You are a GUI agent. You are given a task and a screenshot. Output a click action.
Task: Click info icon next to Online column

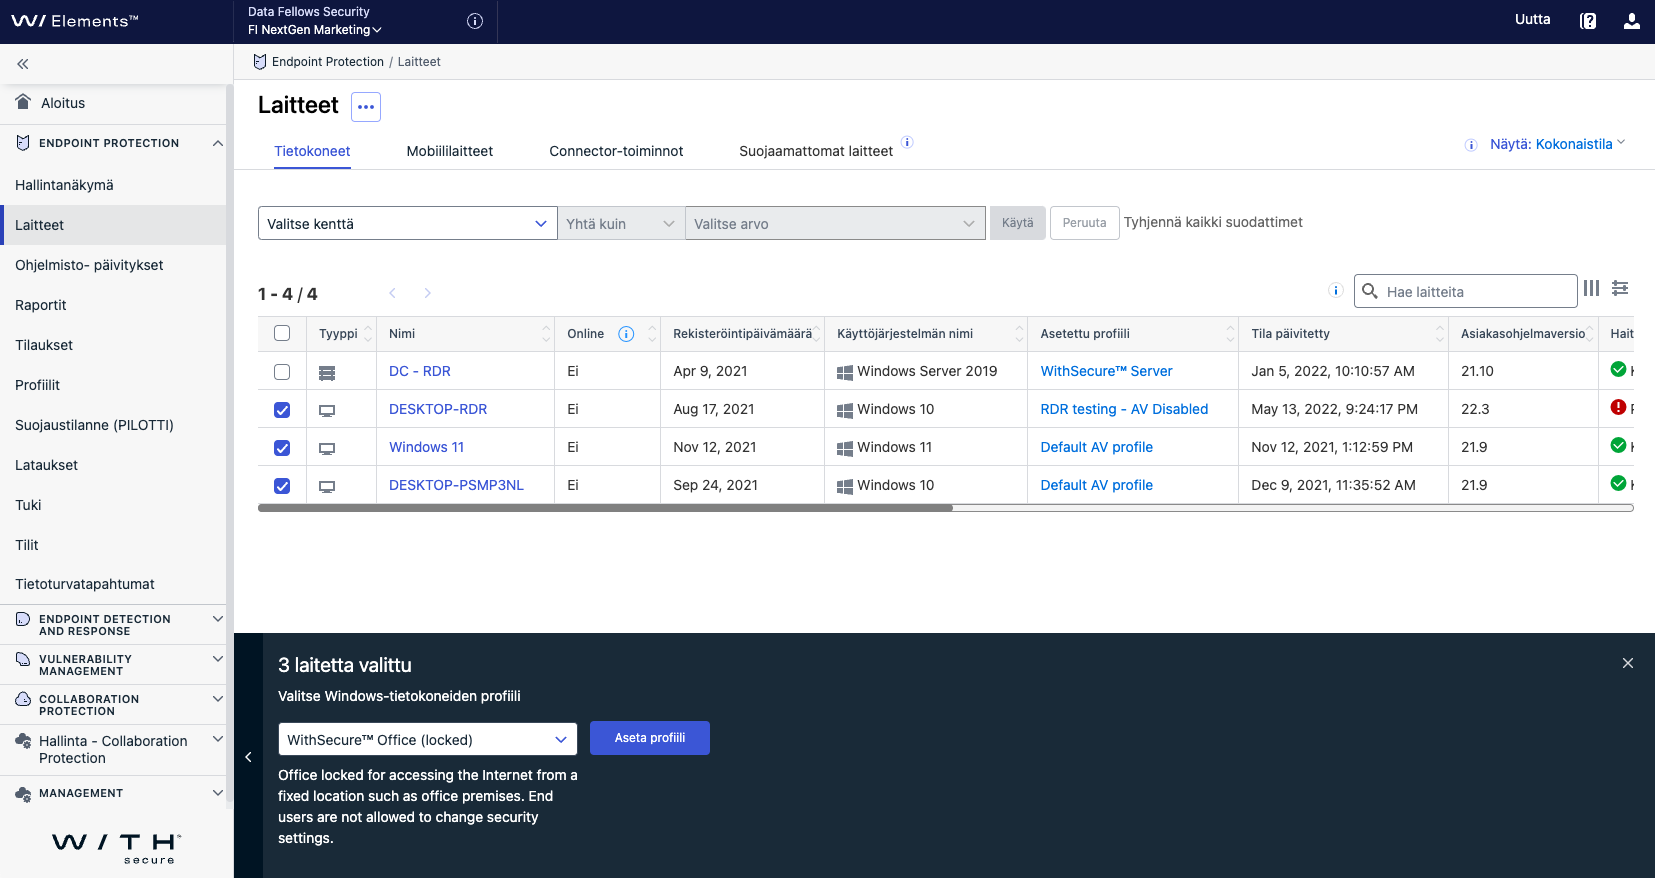(x=626, y=334)
